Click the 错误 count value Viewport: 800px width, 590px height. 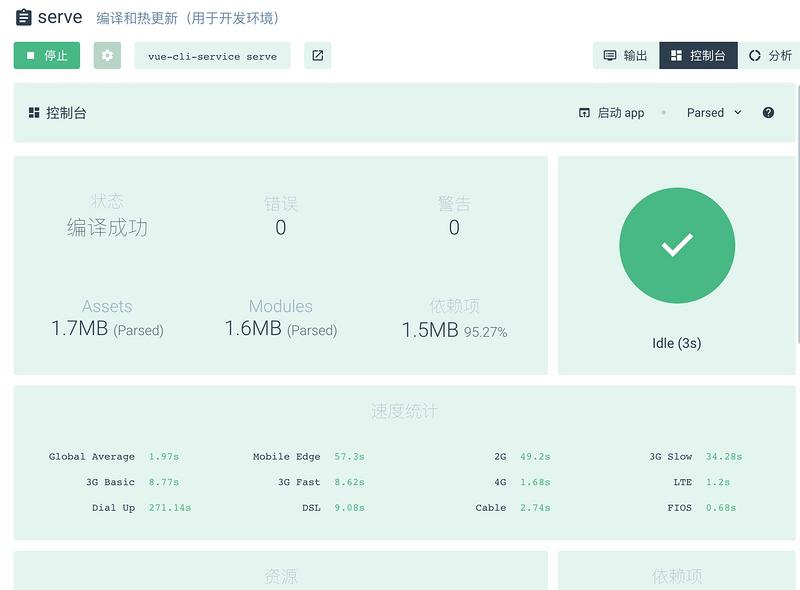281,227
